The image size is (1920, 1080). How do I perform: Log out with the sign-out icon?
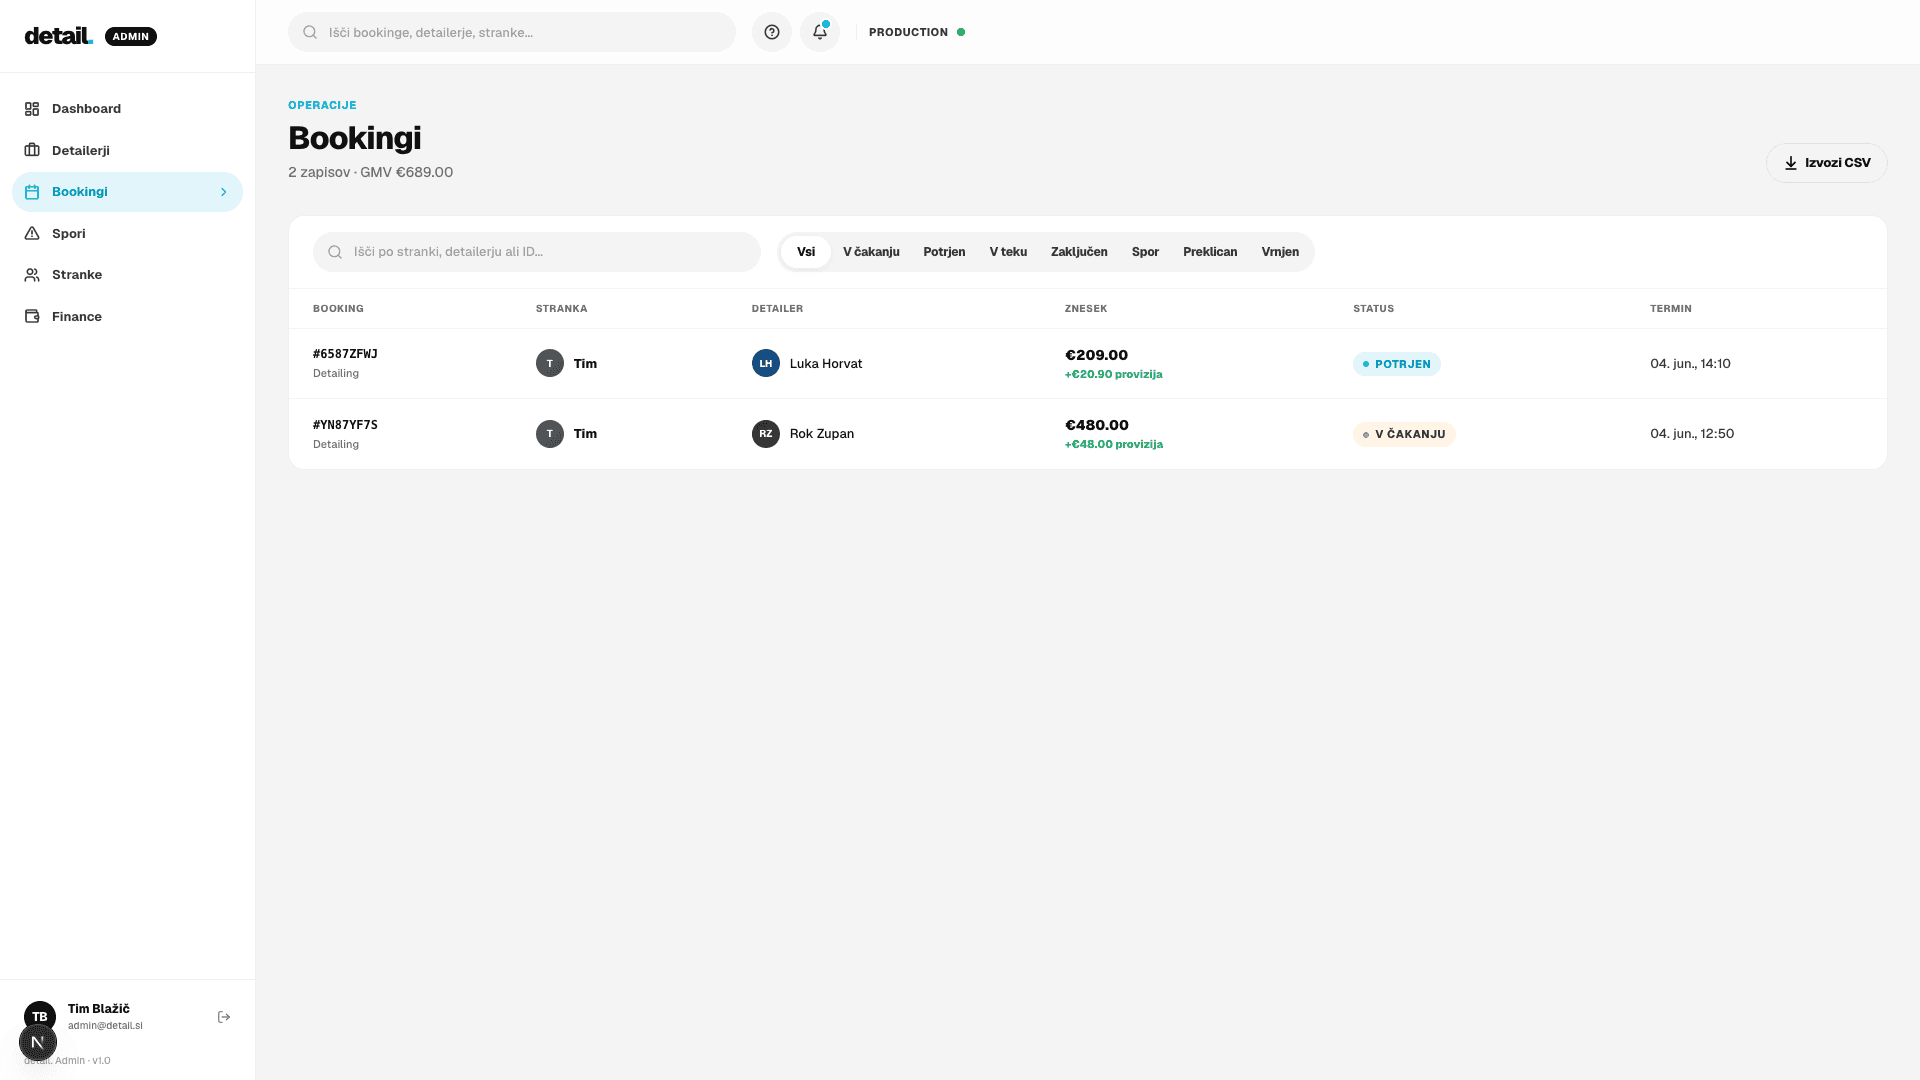click(224, 1017)
